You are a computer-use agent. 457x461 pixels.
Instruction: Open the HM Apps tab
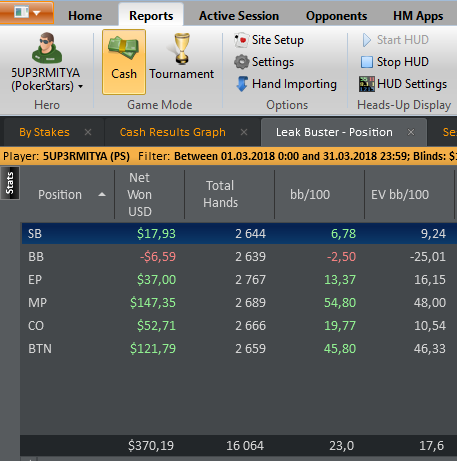[418, 16]
